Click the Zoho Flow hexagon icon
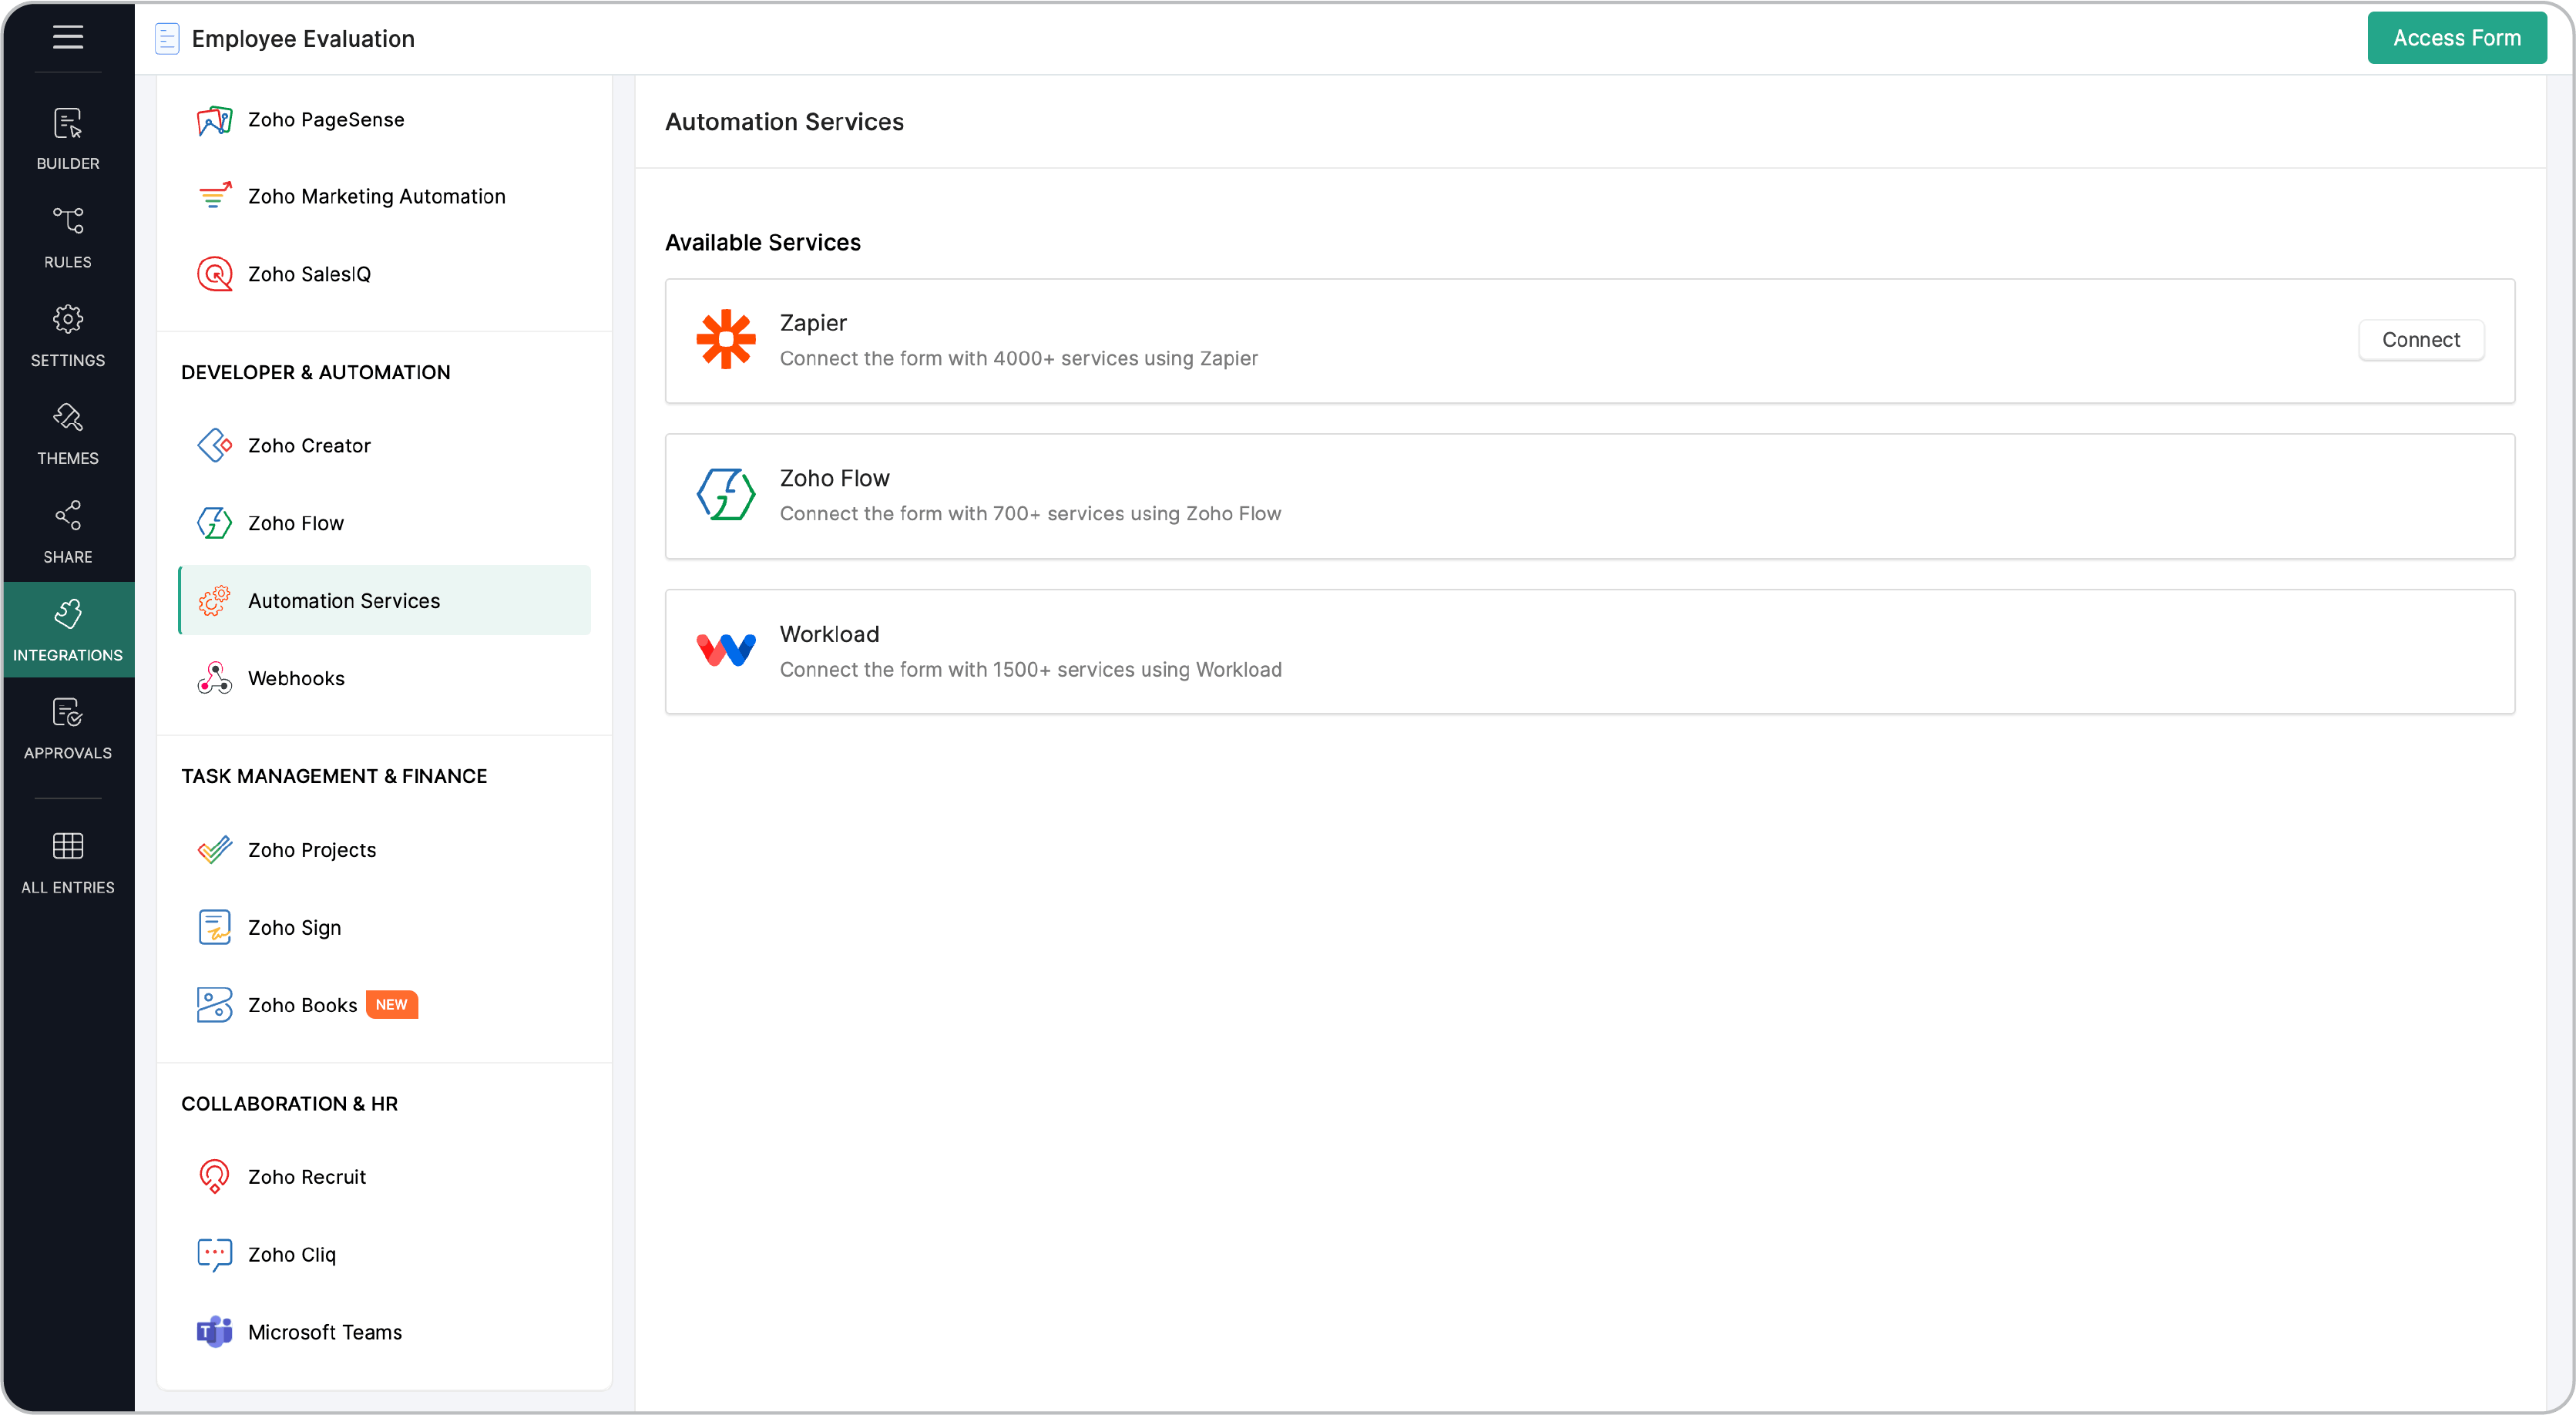 [725, 495]
